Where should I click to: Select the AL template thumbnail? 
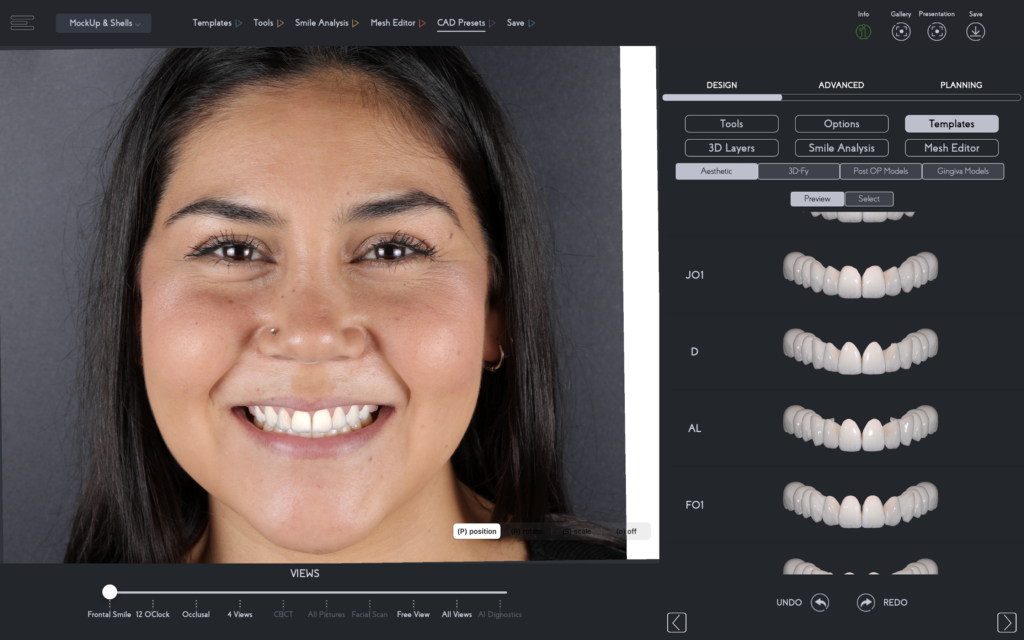tap(860, 427)
